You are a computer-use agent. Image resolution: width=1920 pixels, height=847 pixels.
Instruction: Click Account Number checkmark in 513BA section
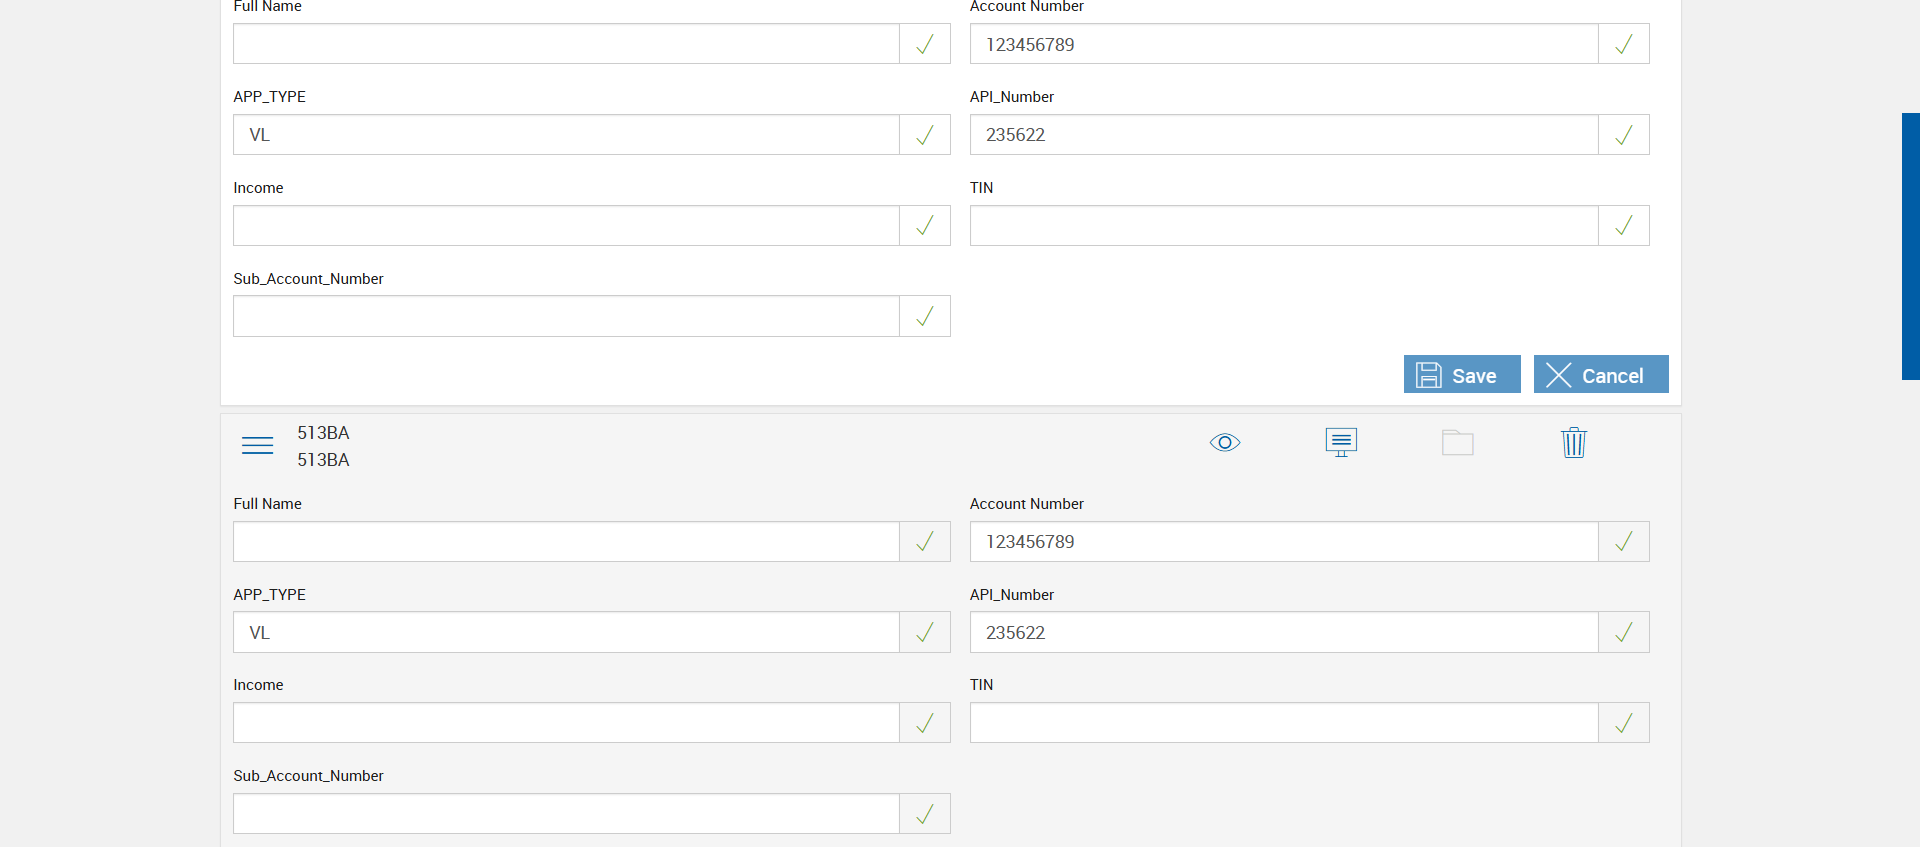(1623, 542)
